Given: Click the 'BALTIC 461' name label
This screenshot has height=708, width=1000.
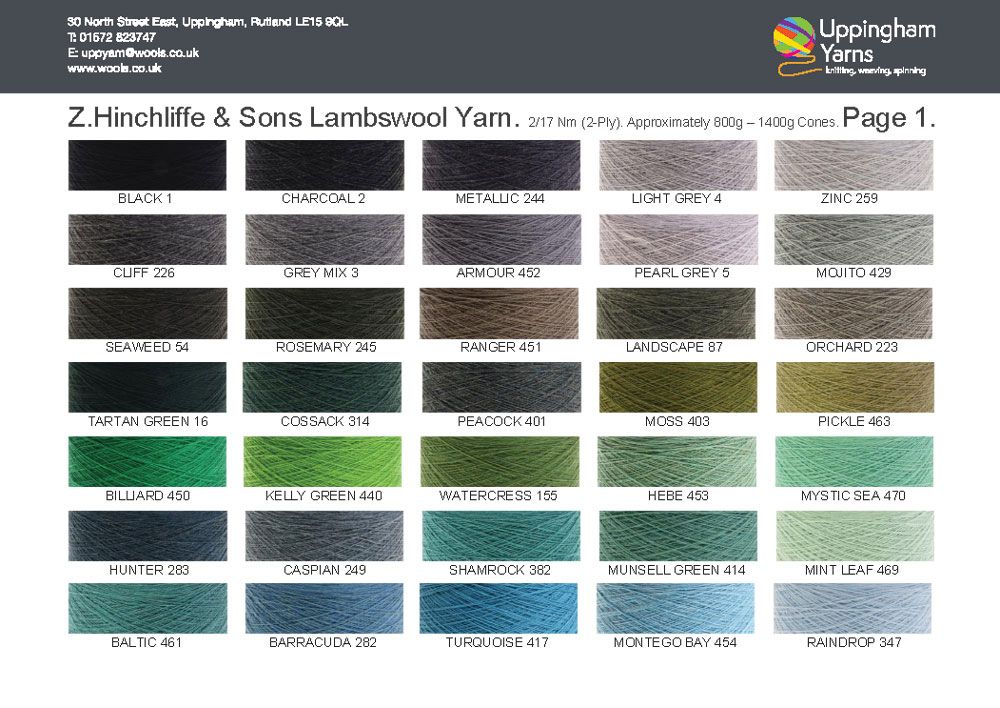Looking at the screenshot, I should tap(147, 642).
